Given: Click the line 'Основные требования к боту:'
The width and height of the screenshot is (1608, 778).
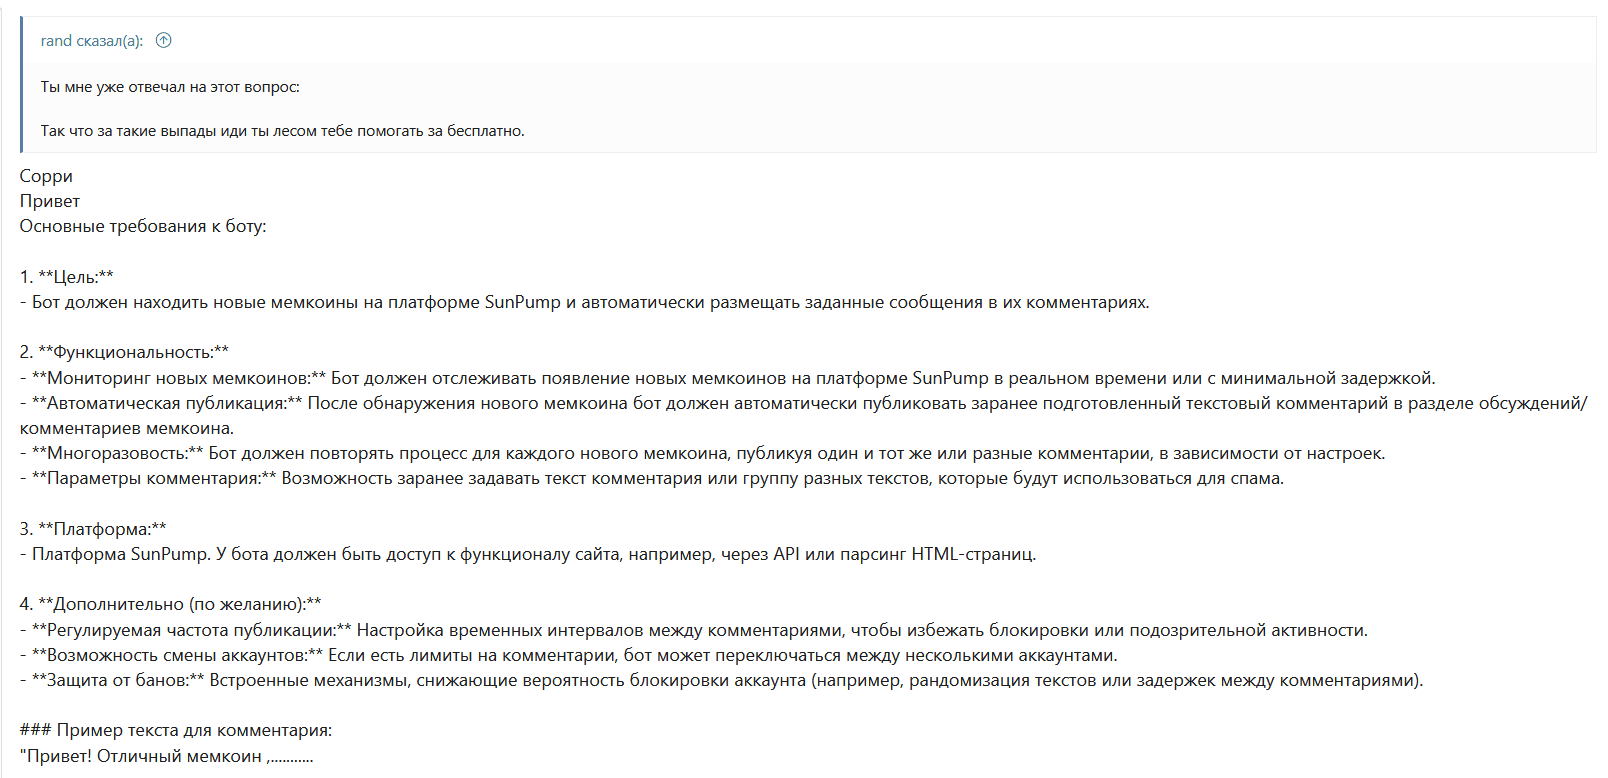Looking at the screenshot, I should (x=143, y=226).
